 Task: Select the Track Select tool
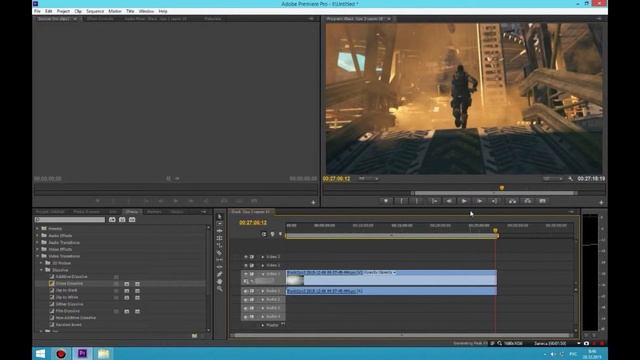[220, 224]
